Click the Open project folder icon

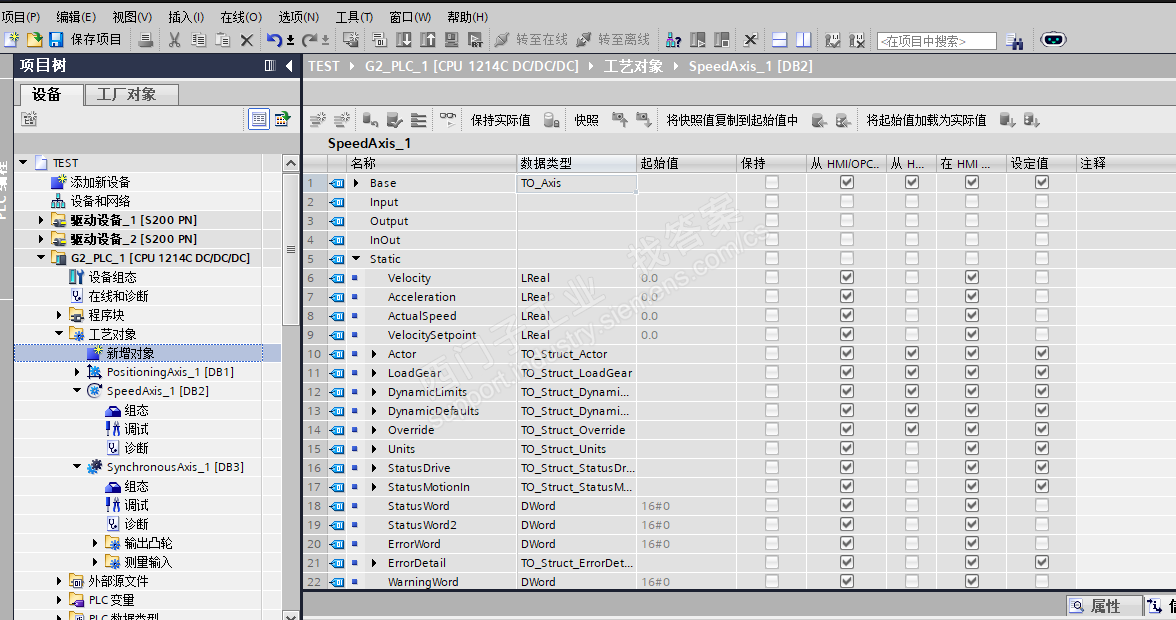point(34,40)
